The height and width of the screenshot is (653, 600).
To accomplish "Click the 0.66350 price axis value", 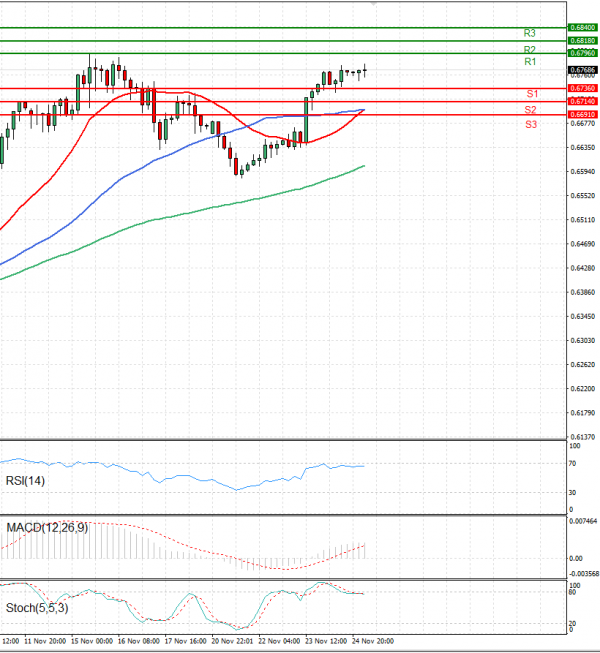I will [x=583, y=147].
